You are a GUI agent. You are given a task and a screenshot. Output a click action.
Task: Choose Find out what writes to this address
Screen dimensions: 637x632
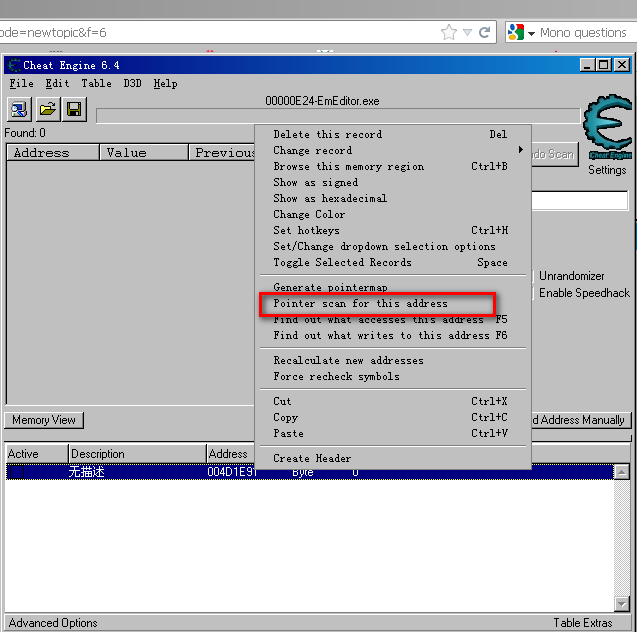click(393, 335)
